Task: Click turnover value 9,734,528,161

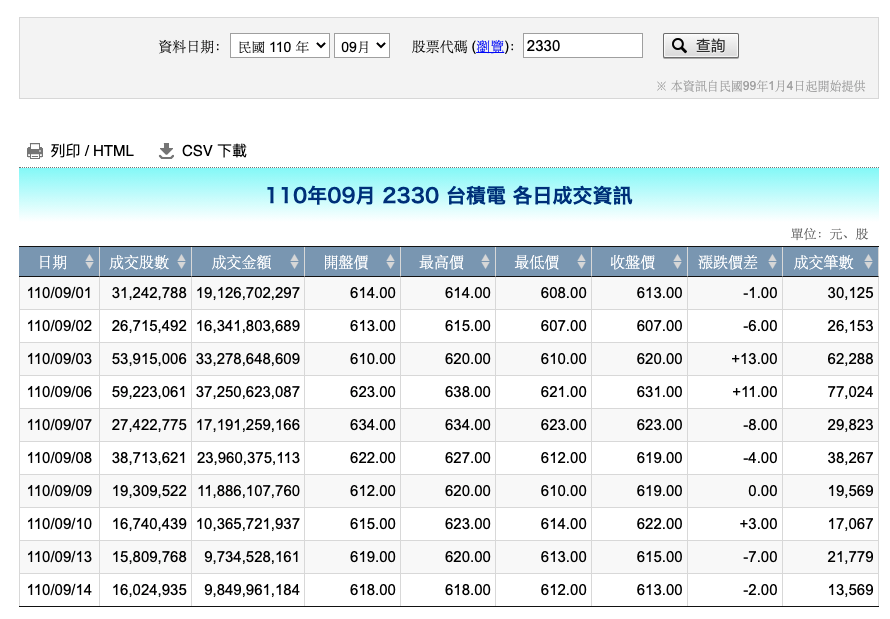Action: (x=251, y=557)
